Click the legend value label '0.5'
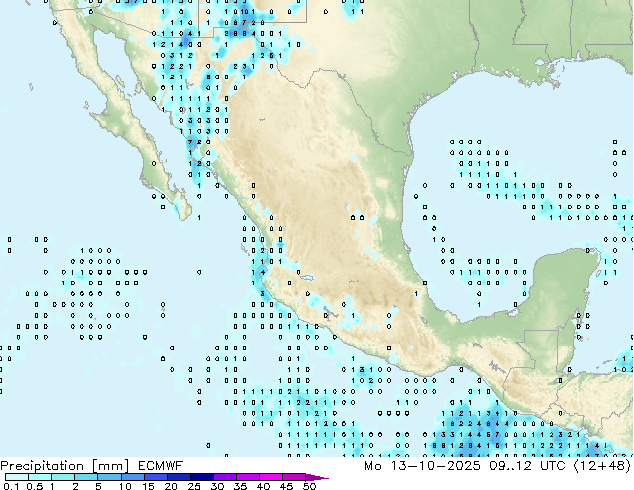This screenshot has width=634, height=490. point(35,486)
